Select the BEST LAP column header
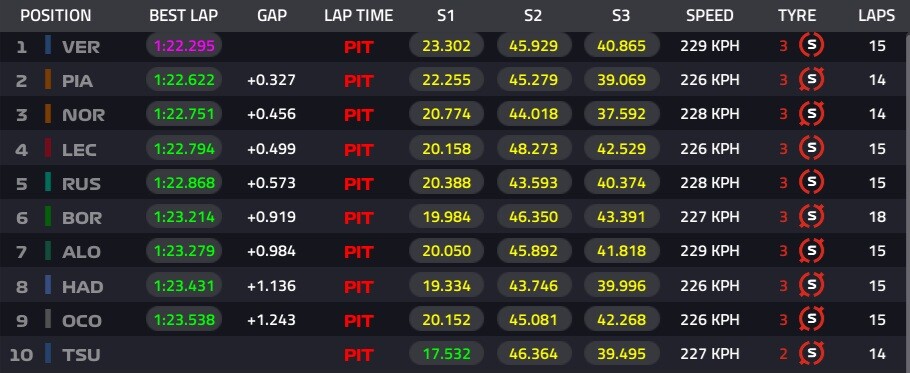The width and height of the screenshot is (910, 373). [x=183, y=16]
